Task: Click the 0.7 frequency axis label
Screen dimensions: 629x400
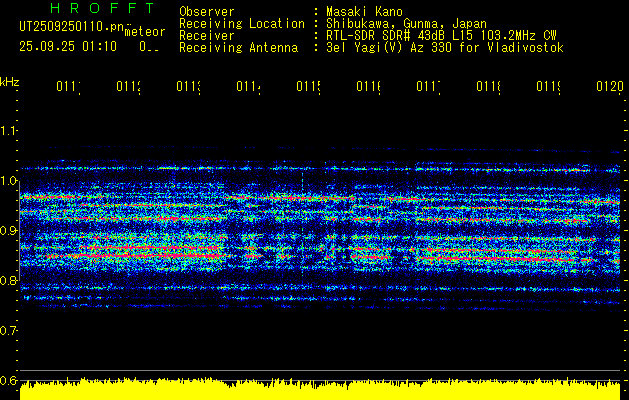Action: tap(8, 331)
